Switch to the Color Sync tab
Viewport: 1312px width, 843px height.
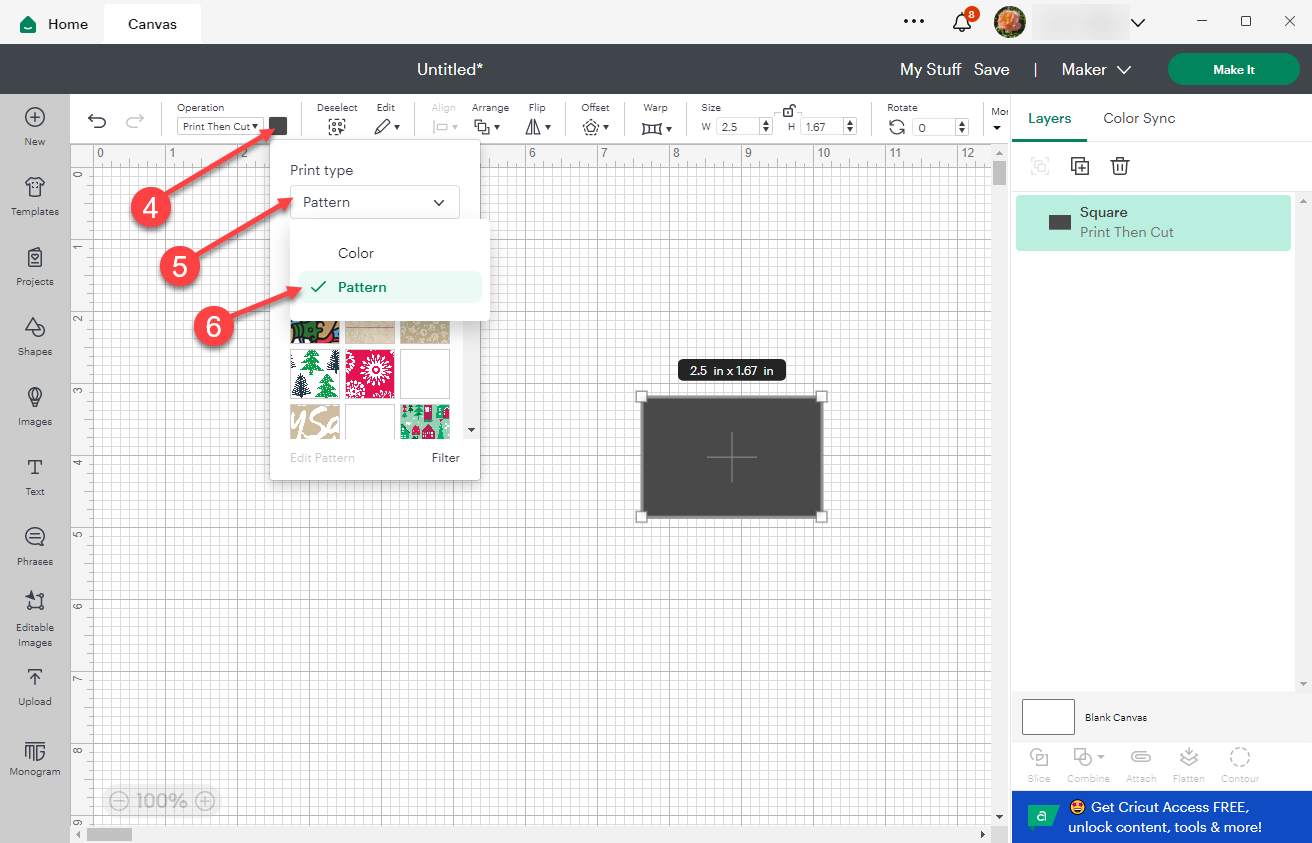[1138, 118]
